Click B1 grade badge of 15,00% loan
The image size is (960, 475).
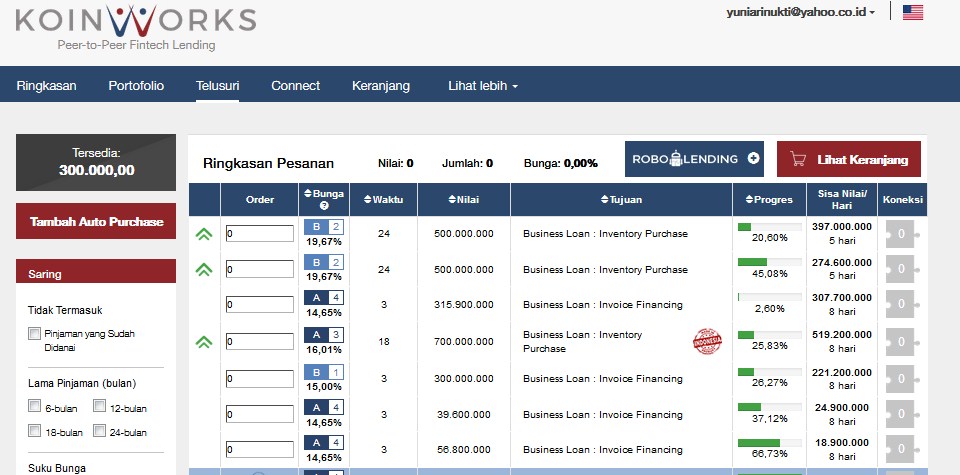pyautogui.click(x=324, y=372)
